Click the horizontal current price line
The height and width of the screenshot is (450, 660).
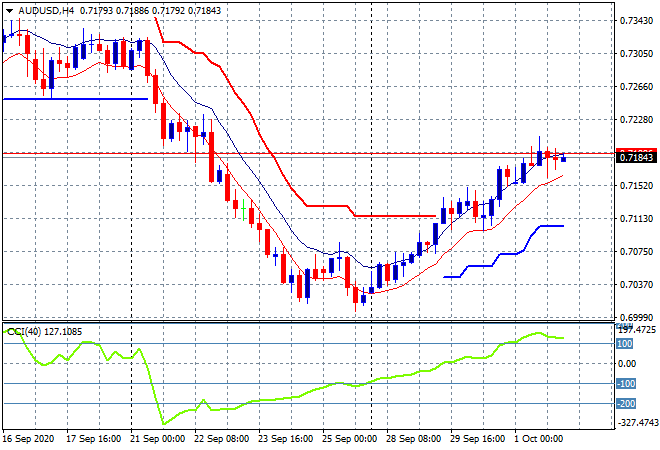coord(300,153)
